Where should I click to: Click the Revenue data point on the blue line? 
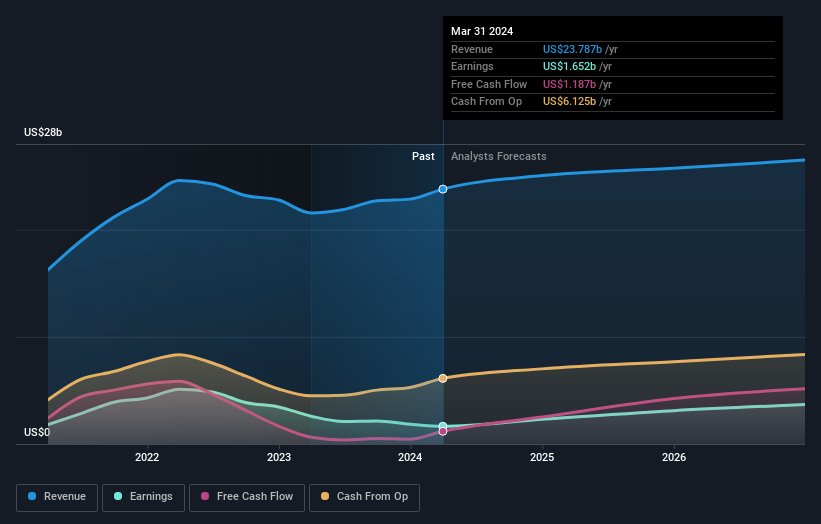click(x=443, y=189)
